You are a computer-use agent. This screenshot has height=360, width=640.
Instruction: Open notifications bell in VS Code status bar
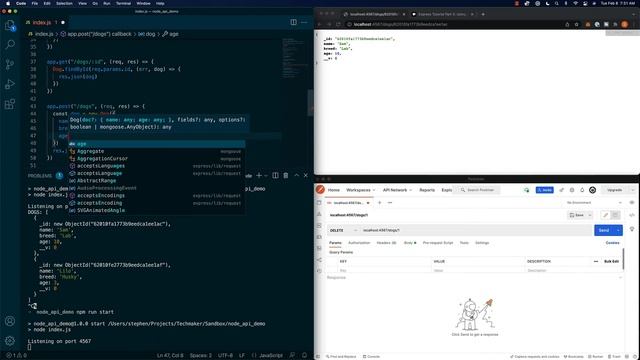click(304, 356)
